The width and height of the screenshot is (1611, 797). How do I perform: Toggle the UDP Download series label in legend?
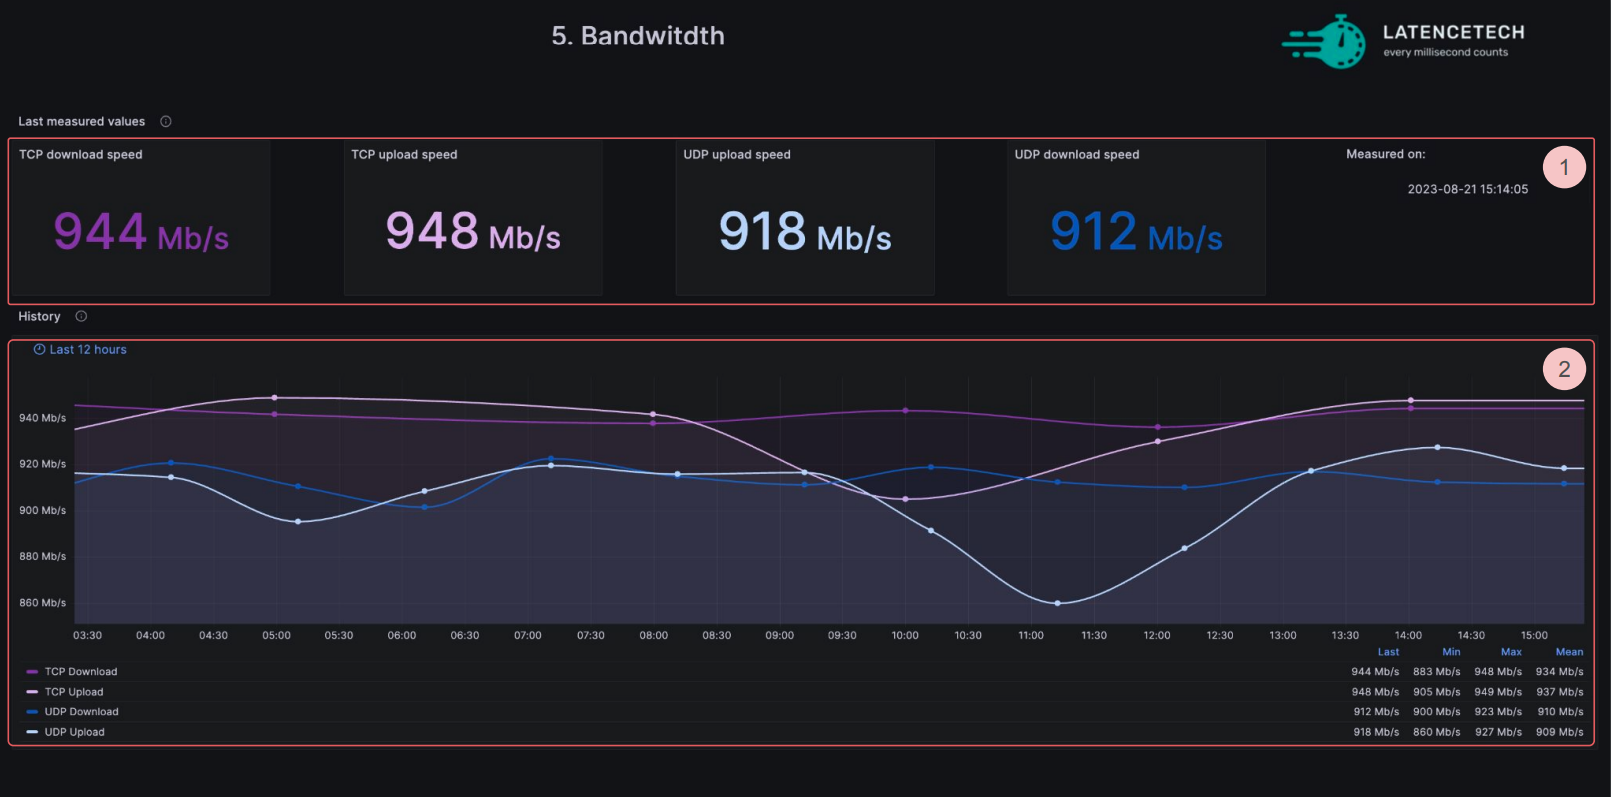pyautogui.click(x=82, y=712)
